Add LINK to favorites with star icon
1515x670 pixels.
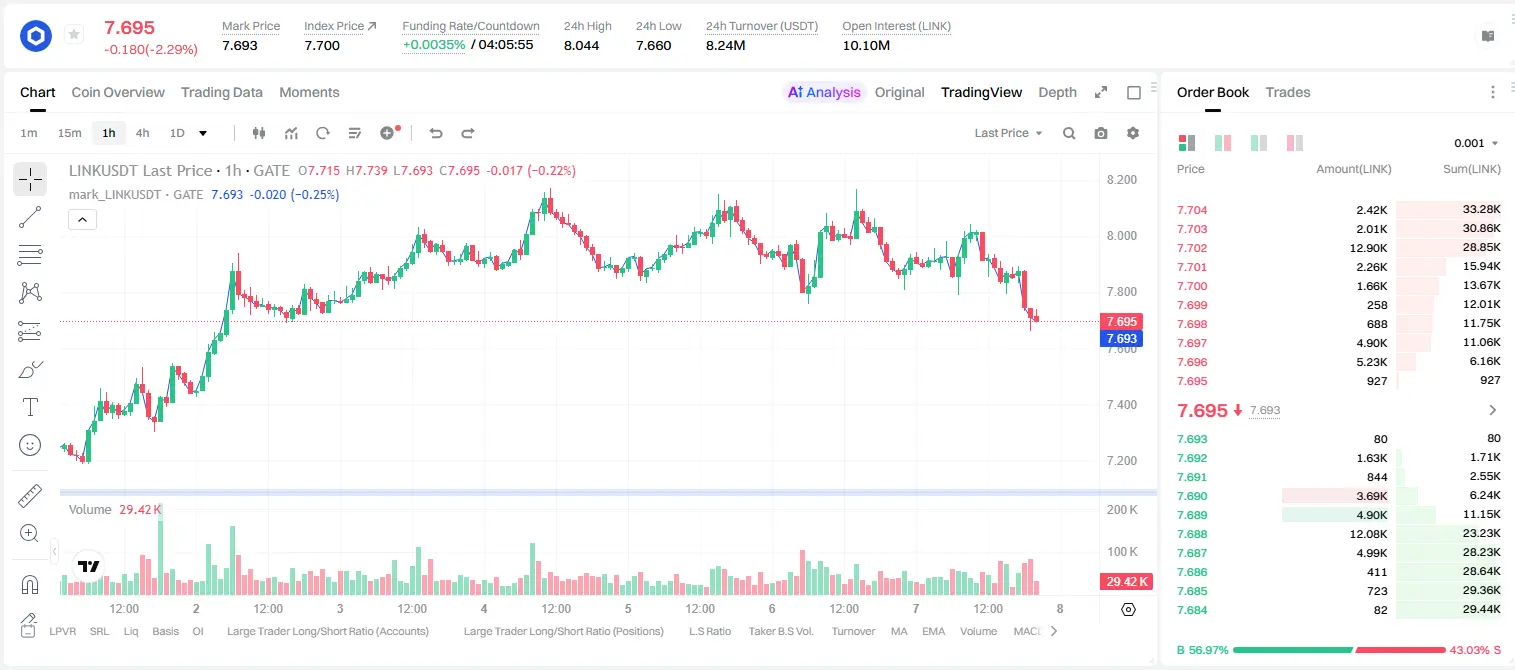pyautogui.click(x=74, y=35)
